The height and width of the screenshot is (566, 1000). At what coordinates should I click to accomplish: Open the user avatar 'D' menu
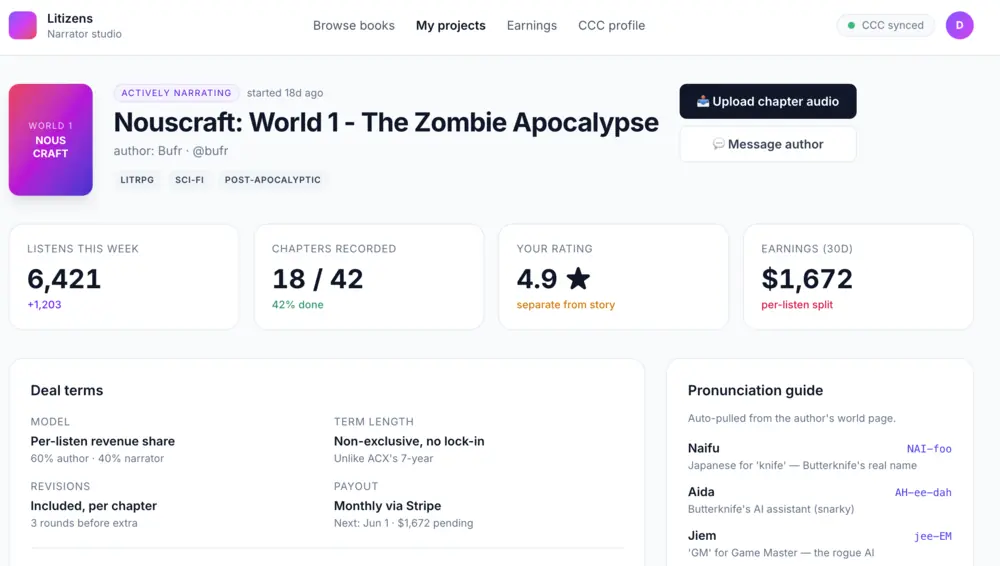(959, 26)
